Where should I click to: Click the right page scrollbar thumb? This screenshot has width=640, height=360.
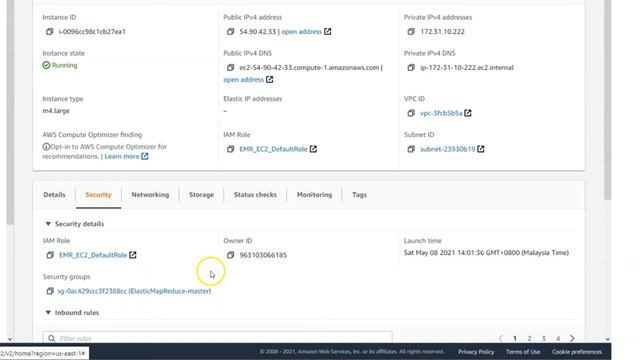click(608, 100)
